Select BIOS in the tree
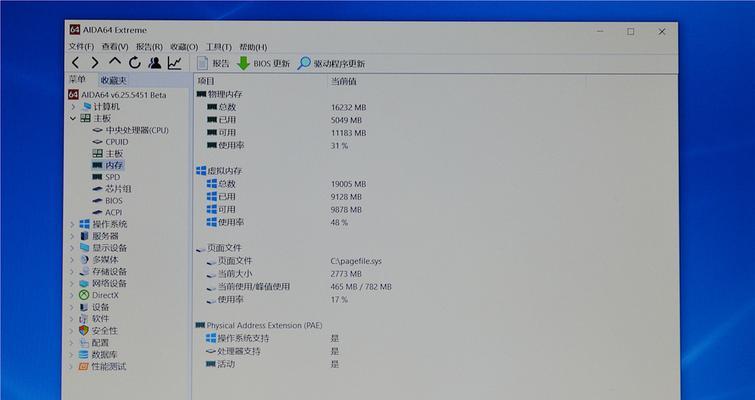 pyautogui.click(x=107, y=201)
